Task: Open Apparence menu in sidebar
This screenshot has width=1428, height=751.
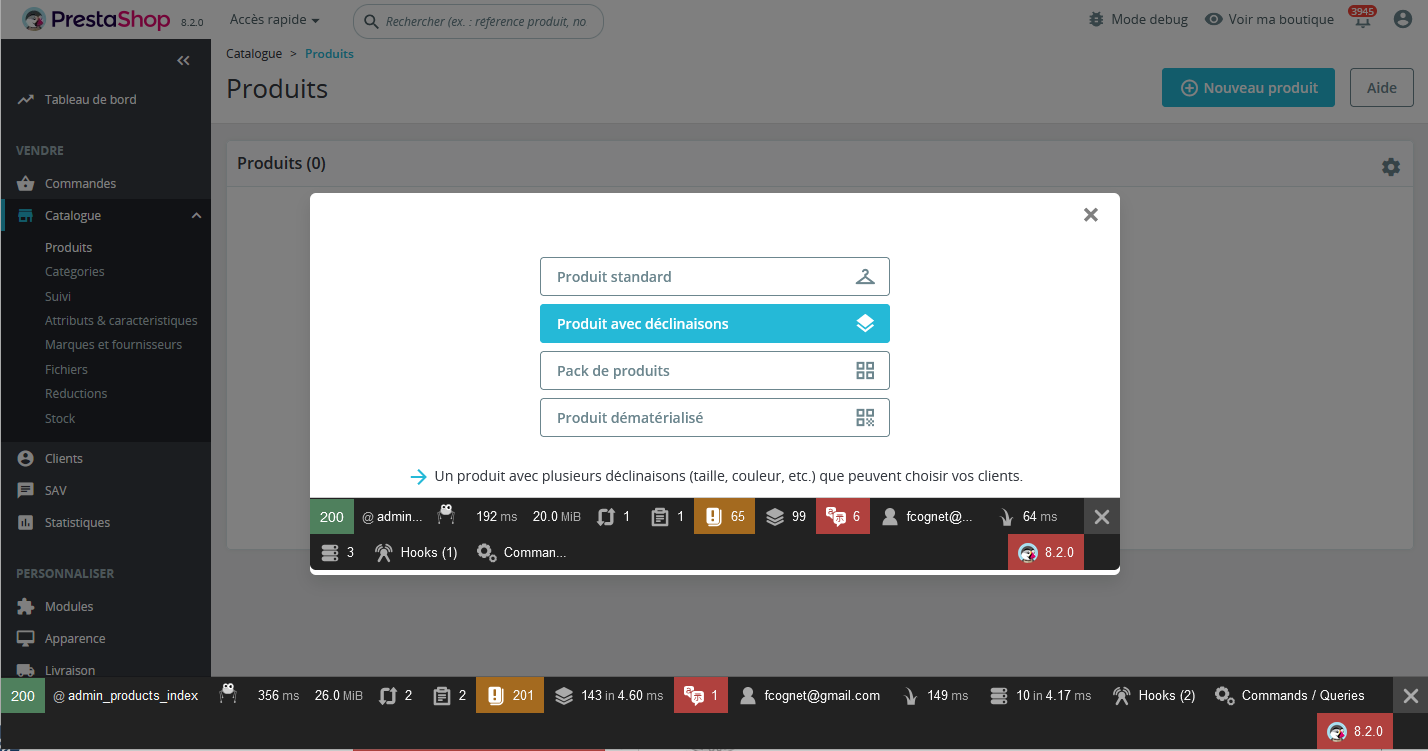Action: click(x=75, y=638)
